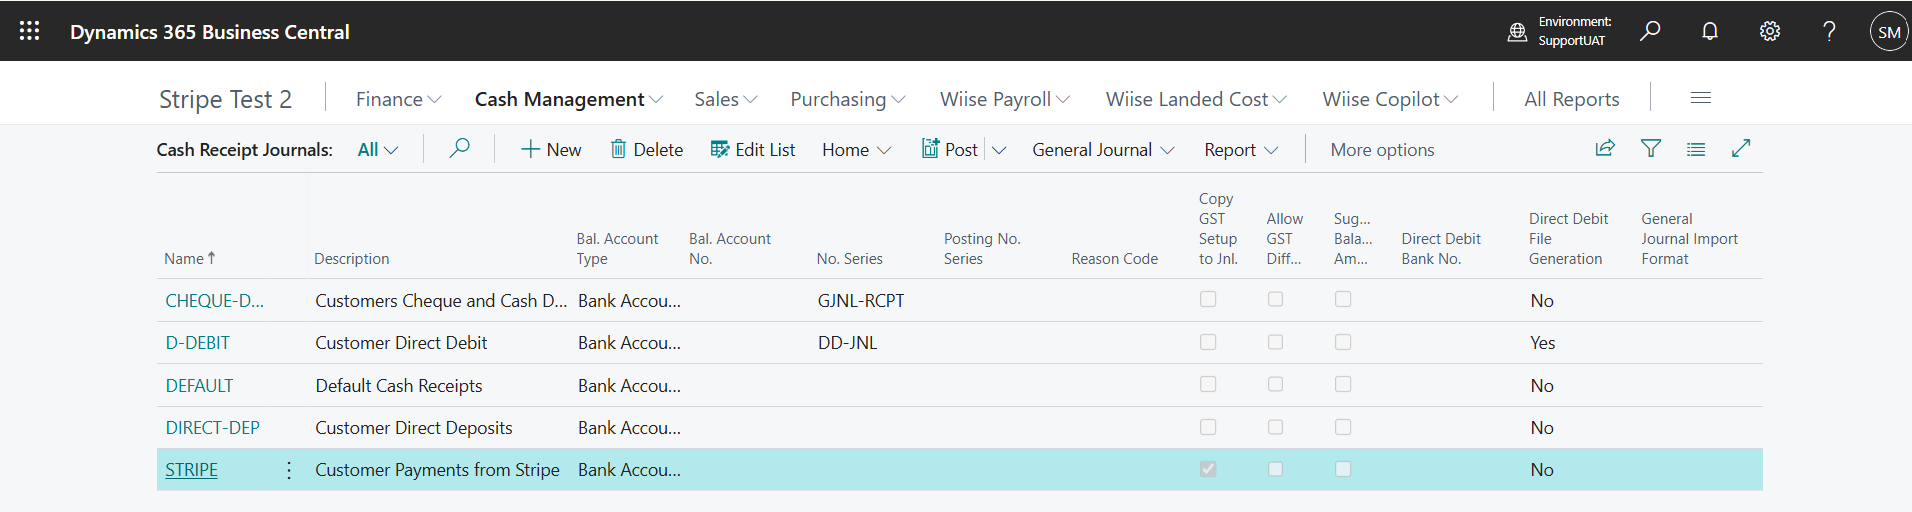This screenshot has width=1912, height=512.
Task: Click the No. Series column header
Action: (x=849, y=259)
